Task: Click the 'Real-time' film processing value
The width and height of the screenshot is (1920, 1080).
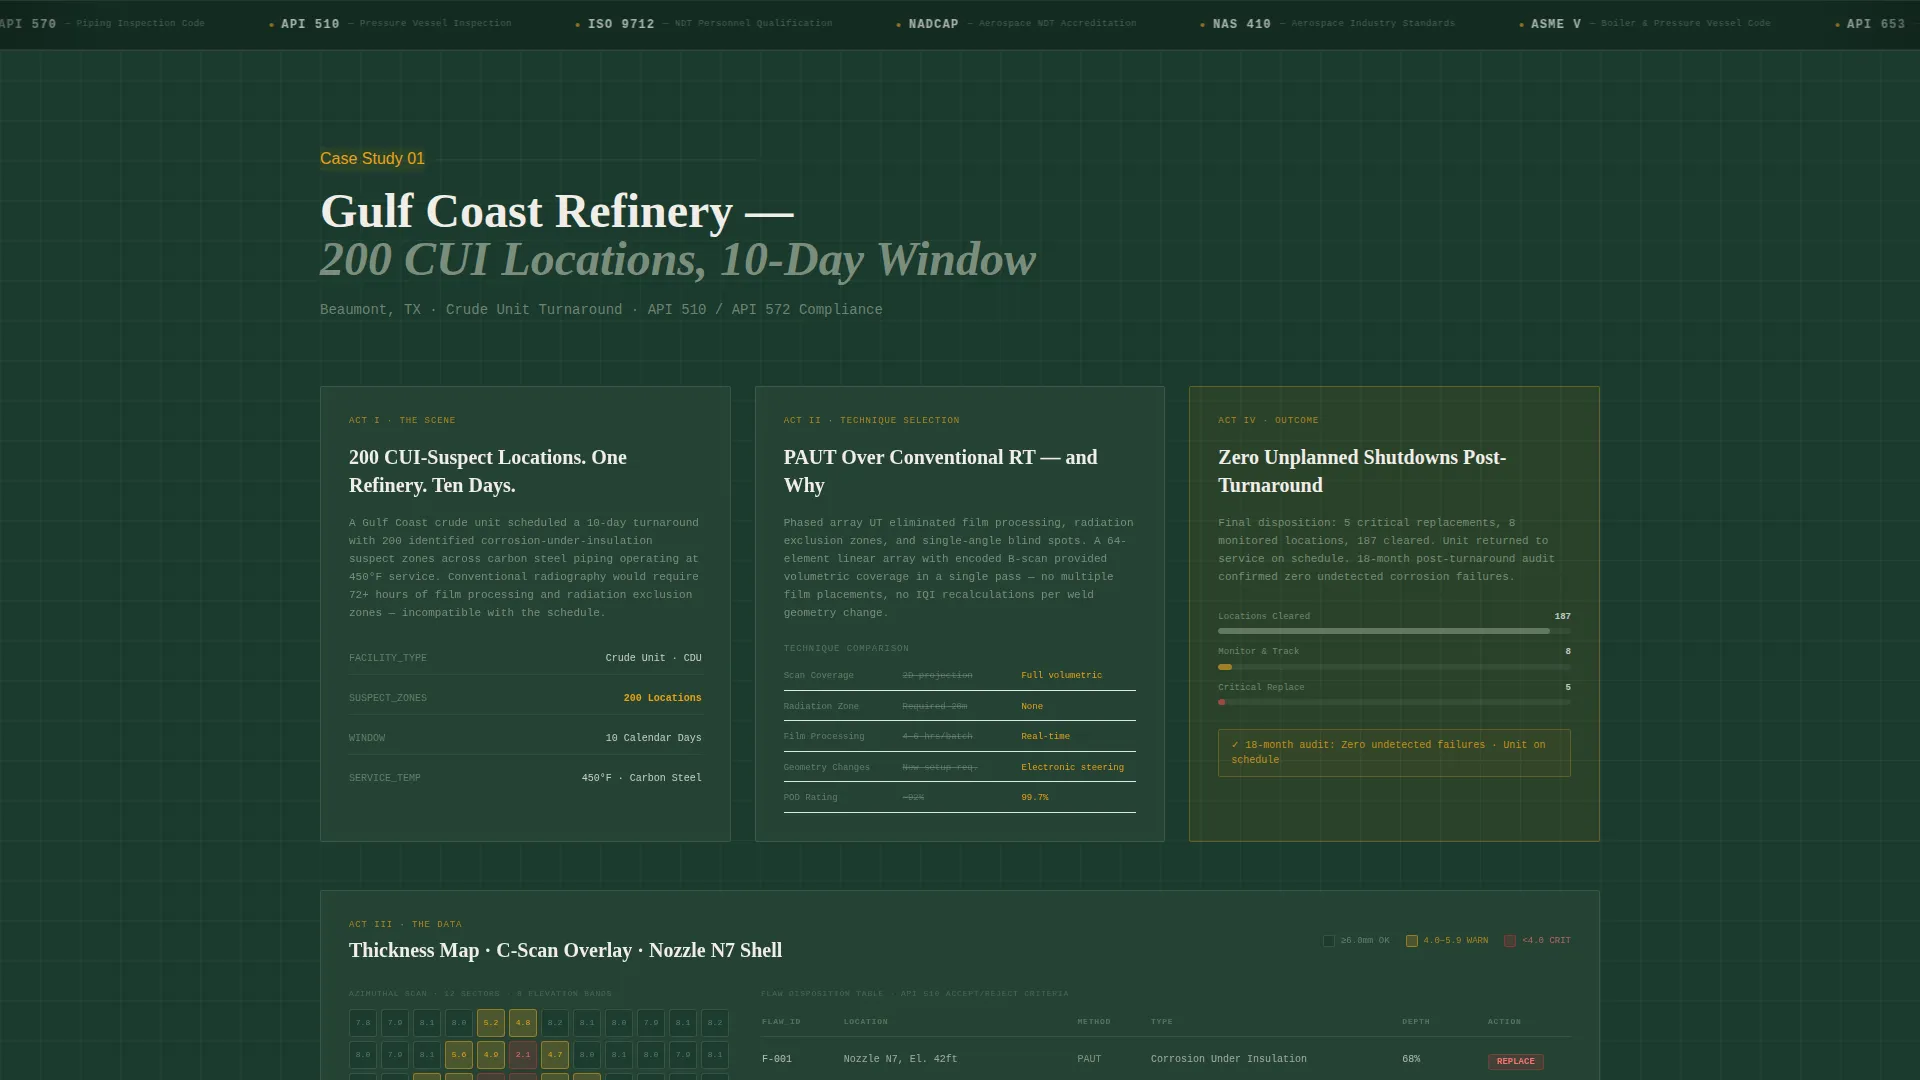Action: coord(1045,737)
